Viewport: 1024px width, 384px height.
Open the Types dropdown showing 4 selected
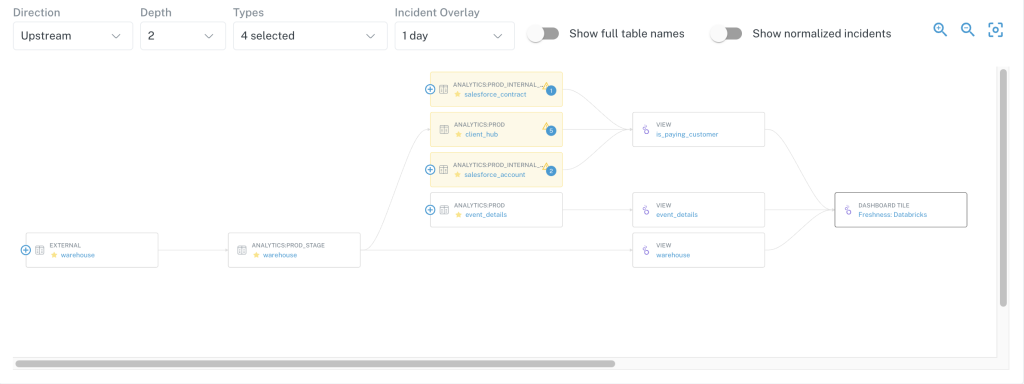tap(310, 36)
